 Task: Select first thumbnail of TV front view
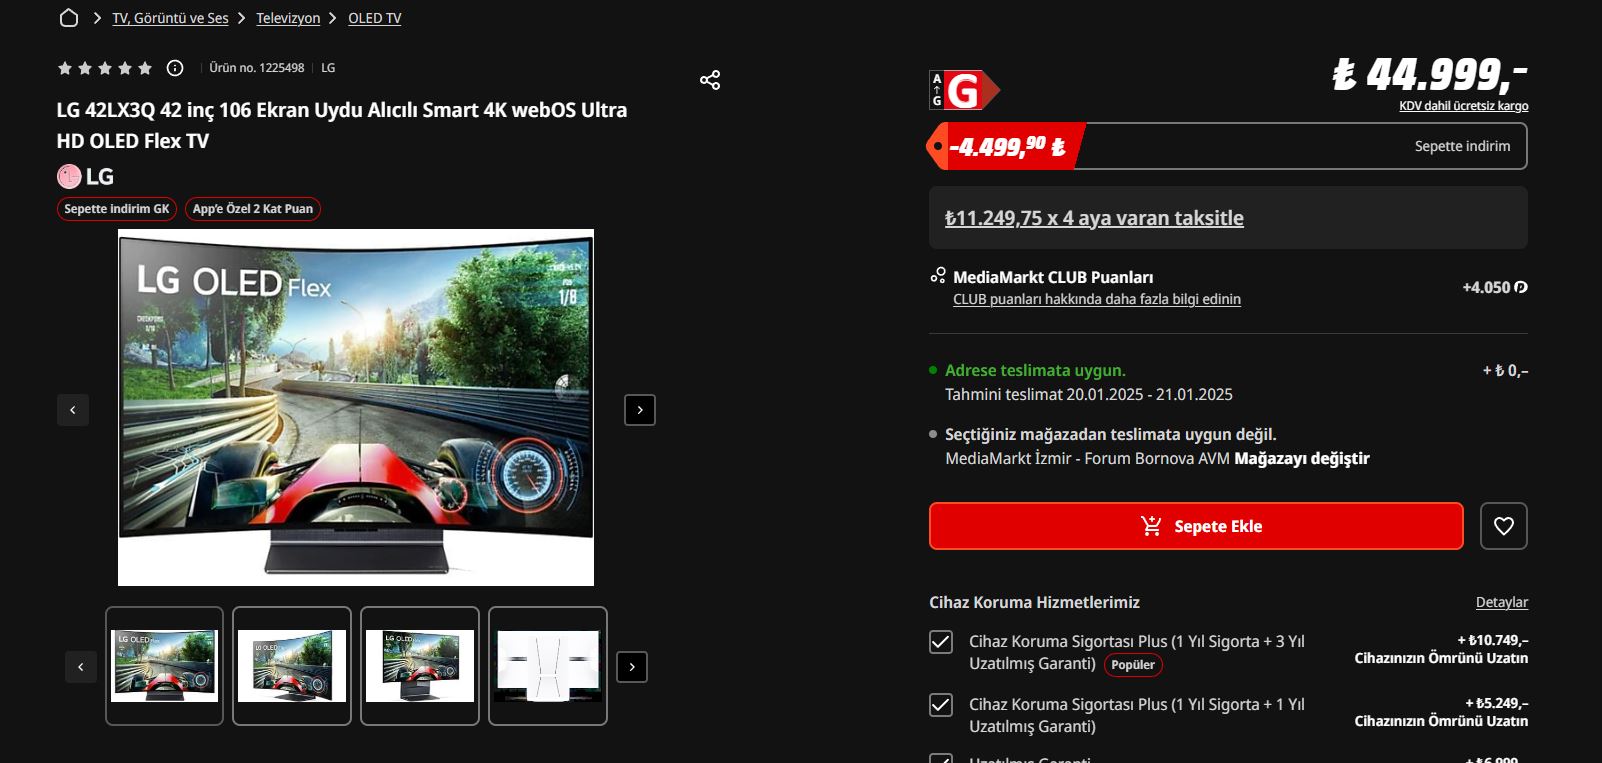(164, 666)
